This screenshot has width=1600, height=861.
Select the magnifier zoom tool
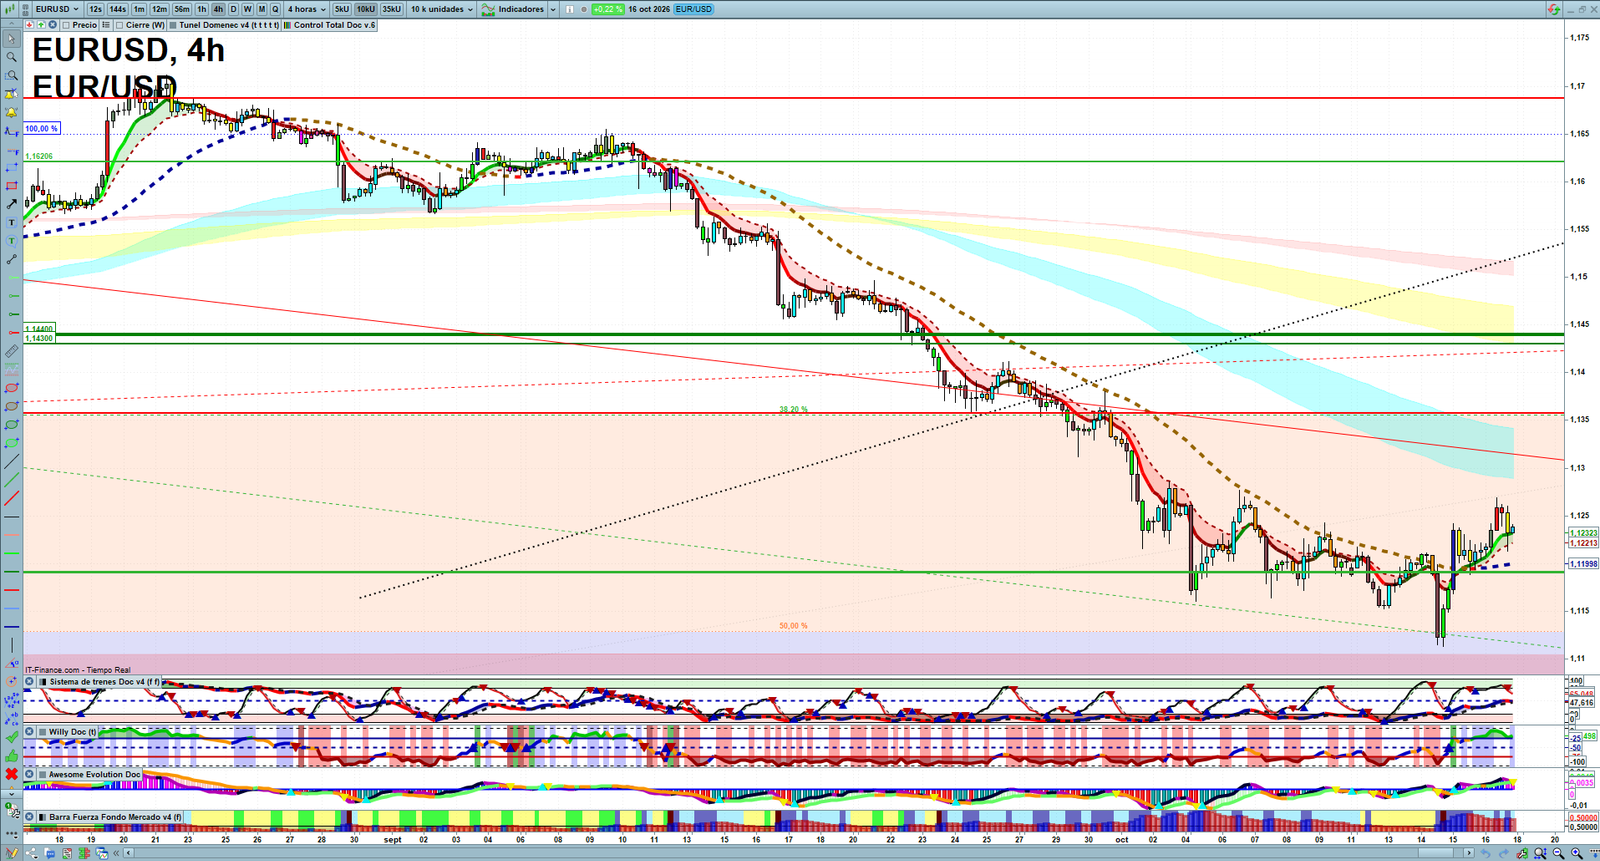pos(12,57)
